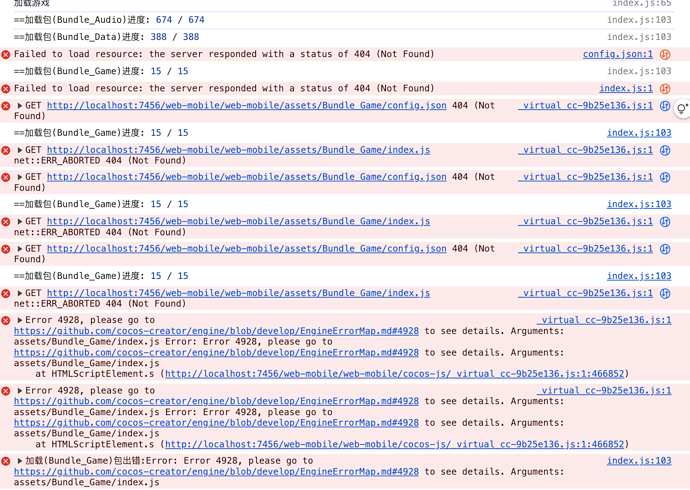Click the index.js:103 source on the Bundle_Data row
The width and height of the screenshot is (690, 490).
(639, 37)
